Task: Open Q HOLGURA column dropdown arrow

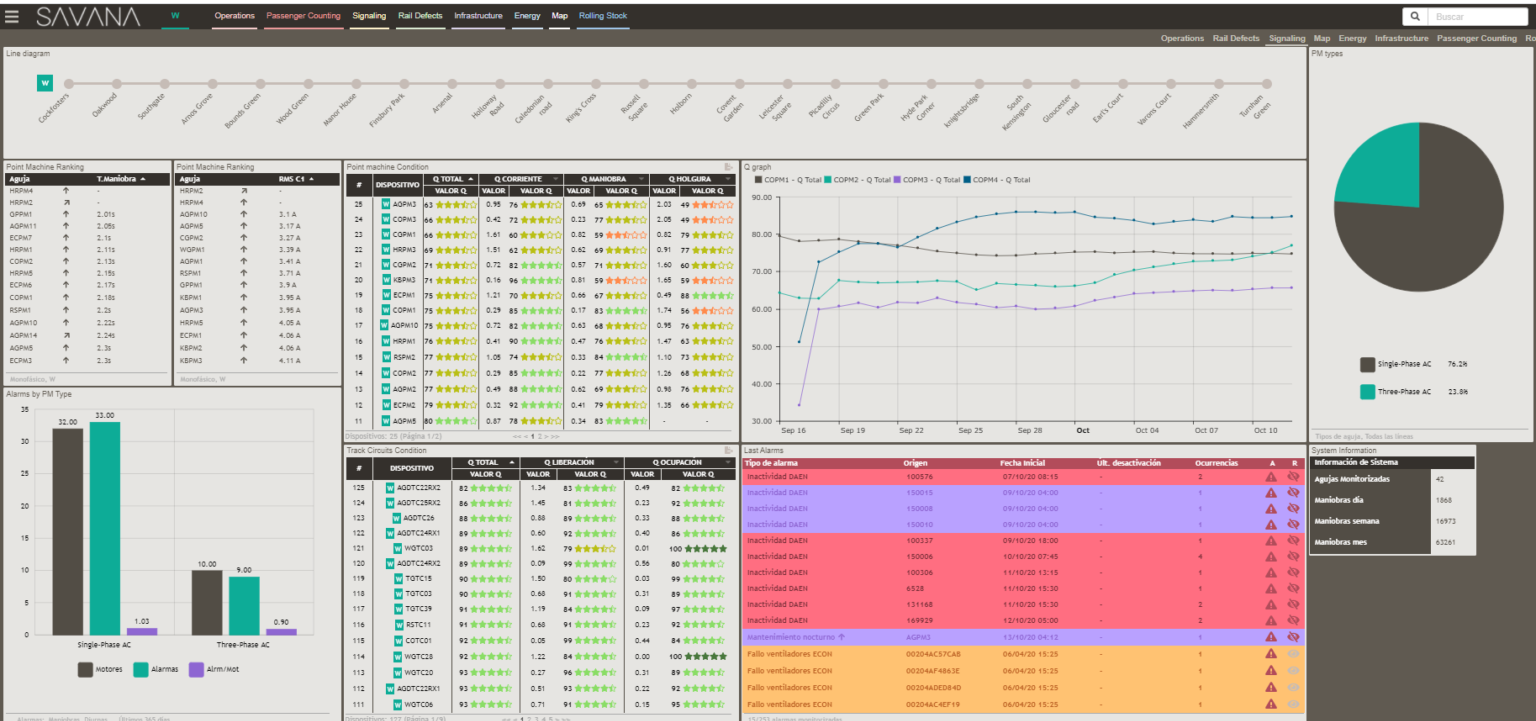Action: pos(726,179)
